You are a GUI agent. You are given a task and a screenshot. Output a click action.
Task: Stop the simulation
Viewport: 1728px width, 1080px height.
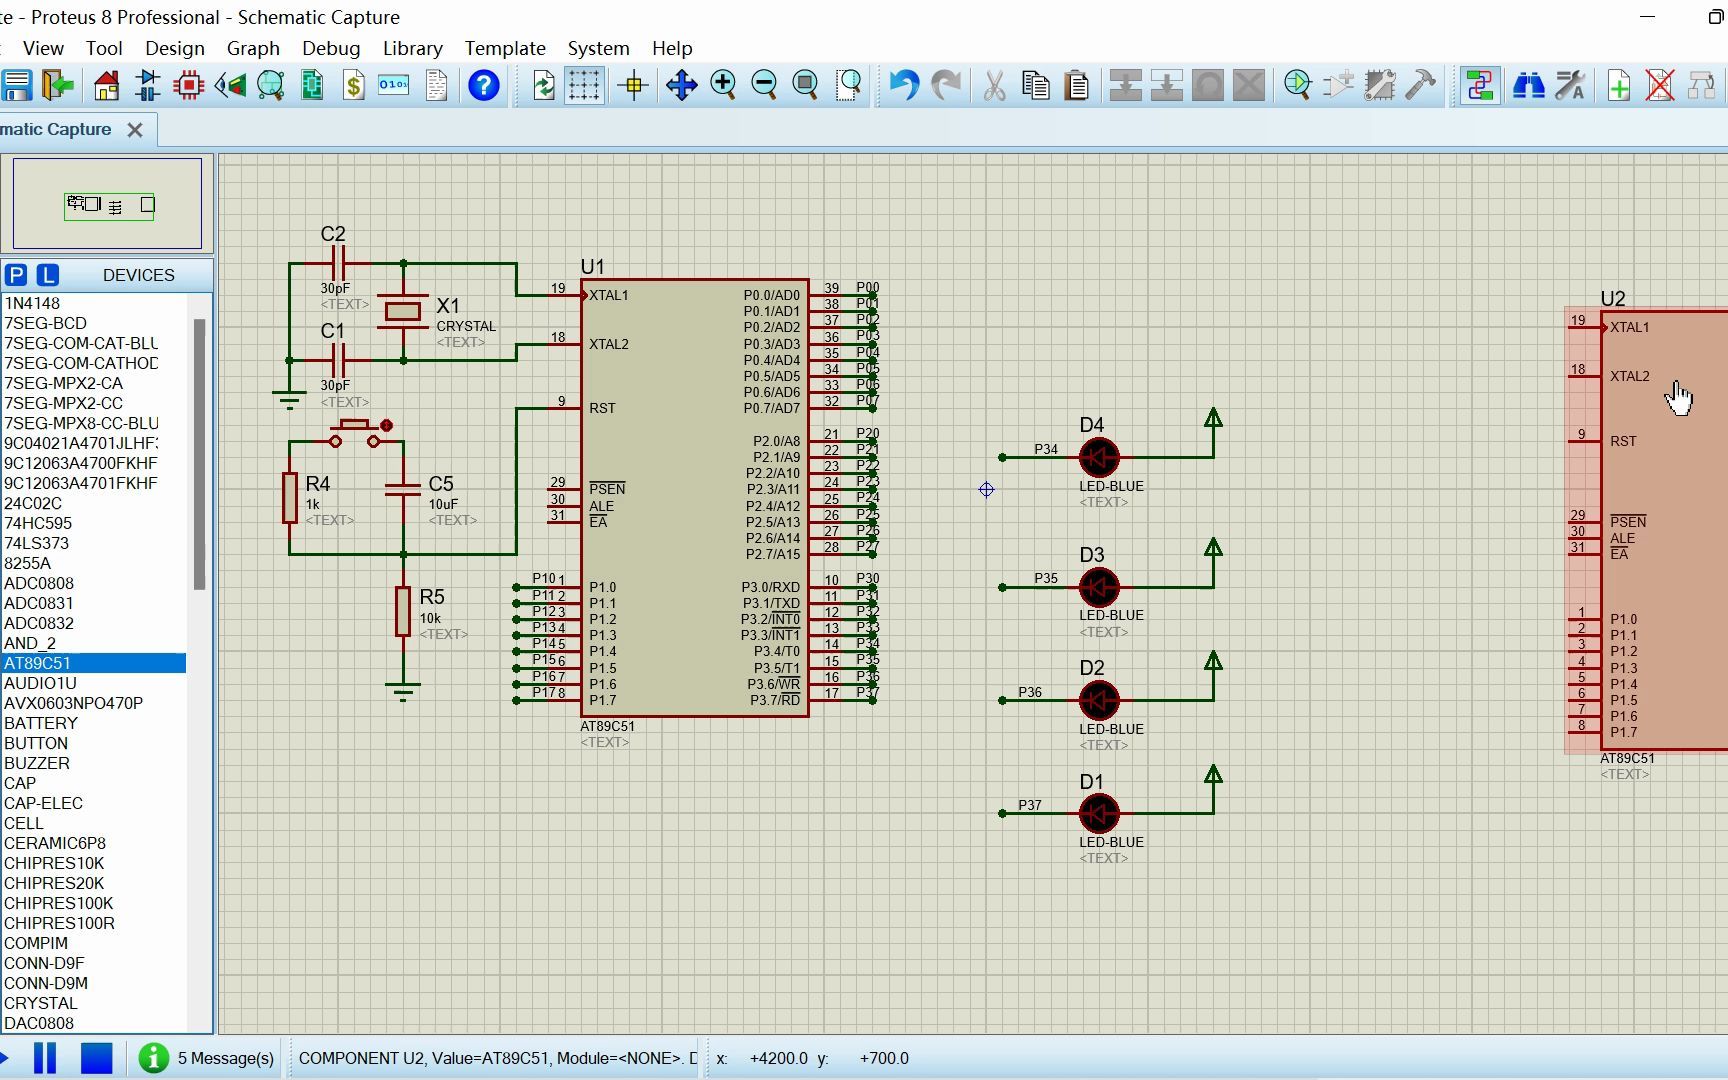(x=97, y=1058)
